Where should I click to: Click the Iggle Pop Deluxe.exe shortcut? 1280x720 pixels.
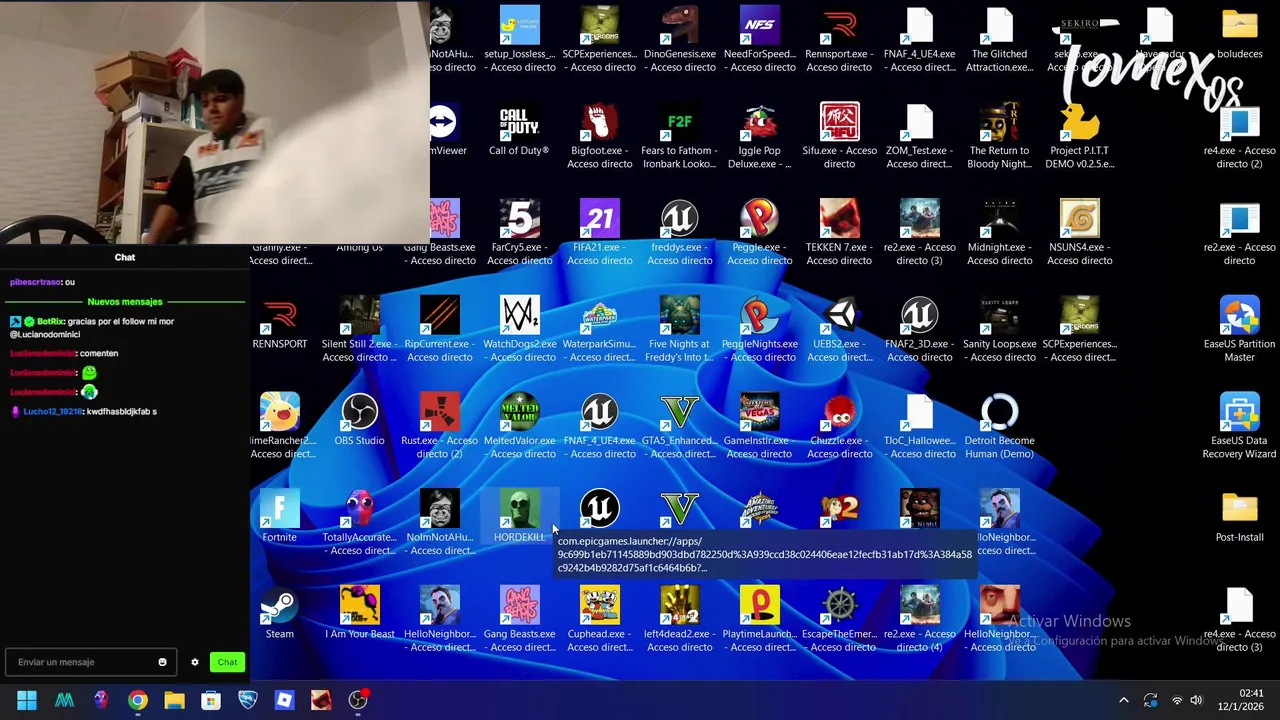click(759, 135)
